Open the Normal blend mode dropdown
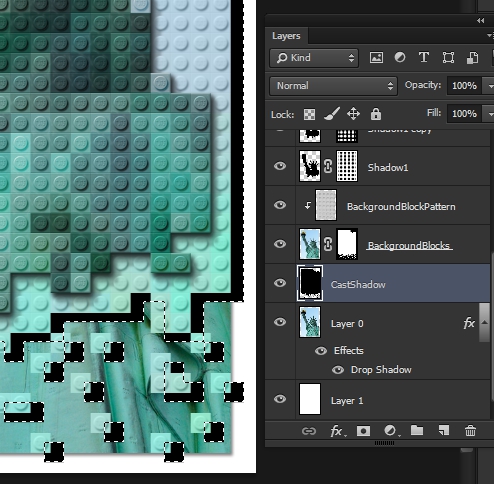The image size is (494, 484). (333, 86)
